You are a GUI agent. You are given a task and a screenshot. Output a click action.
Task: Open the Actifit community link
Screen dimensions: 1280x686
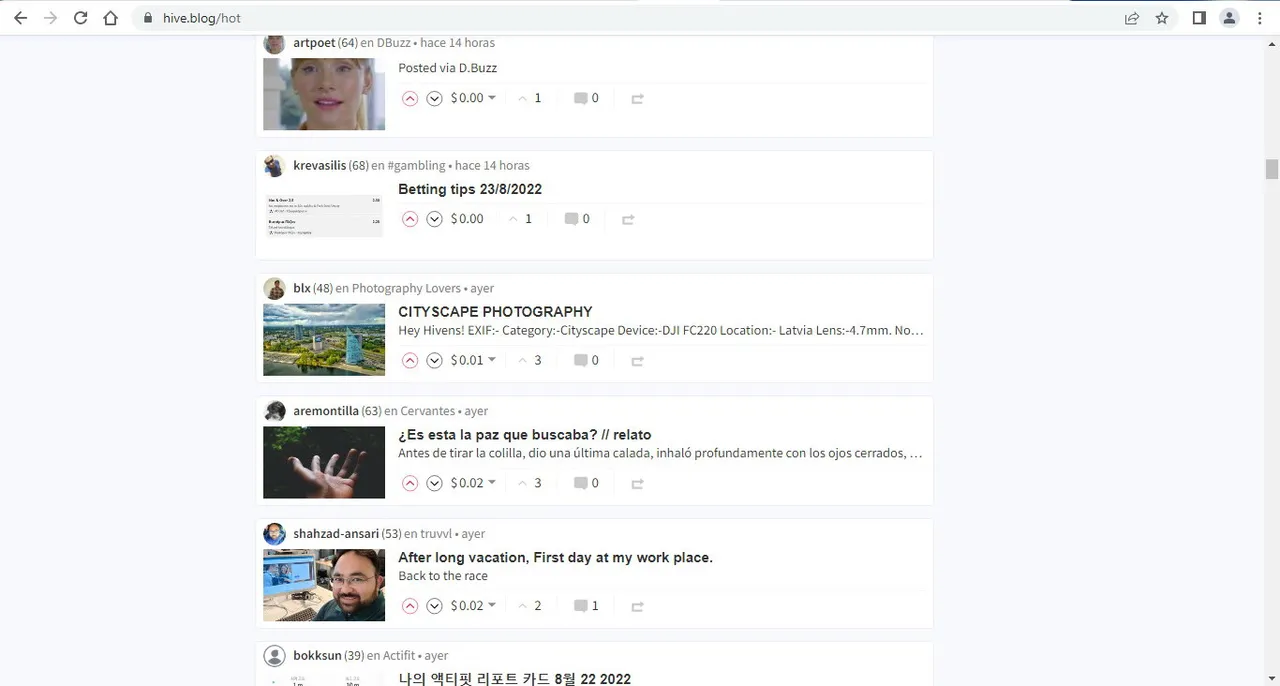tap(398, 656)
